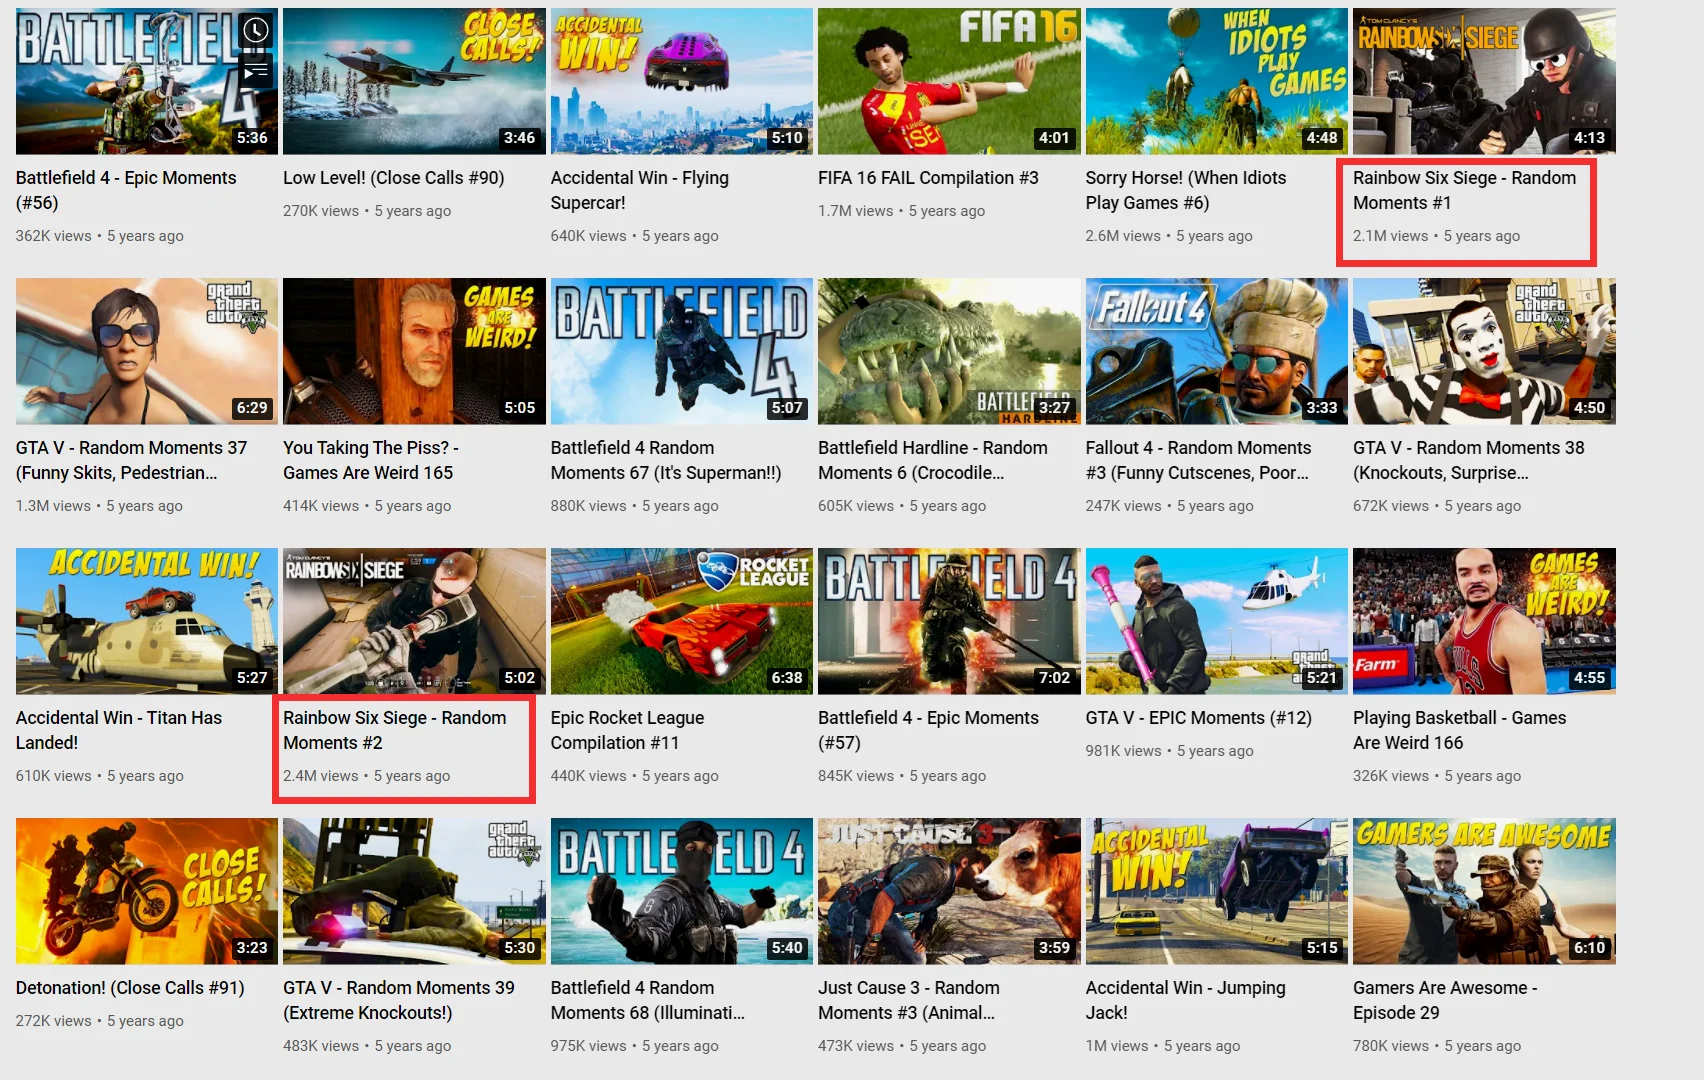Open the Playing Basketball Games Are Weird 166 thumbnail

(1484, 621)
